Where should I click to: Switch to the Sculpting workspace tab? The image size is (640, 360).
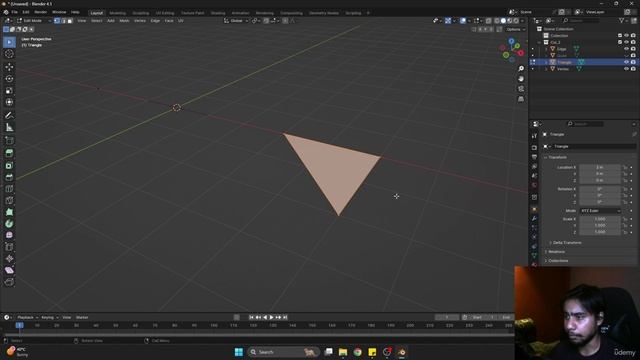coord(140,13)
